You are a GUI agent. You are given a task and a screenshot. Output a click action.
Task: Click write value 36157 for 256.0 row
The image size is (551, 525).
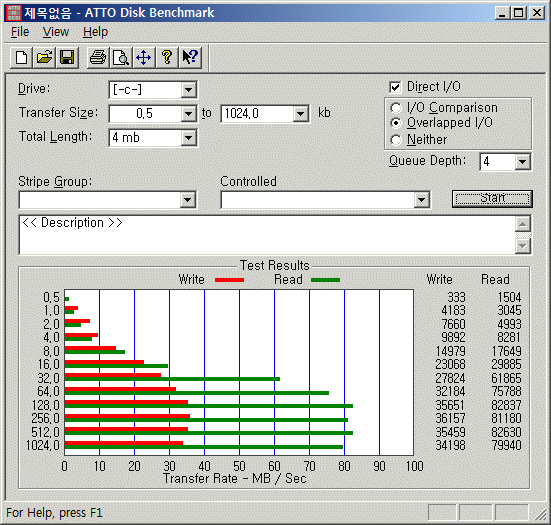point(450,419)
